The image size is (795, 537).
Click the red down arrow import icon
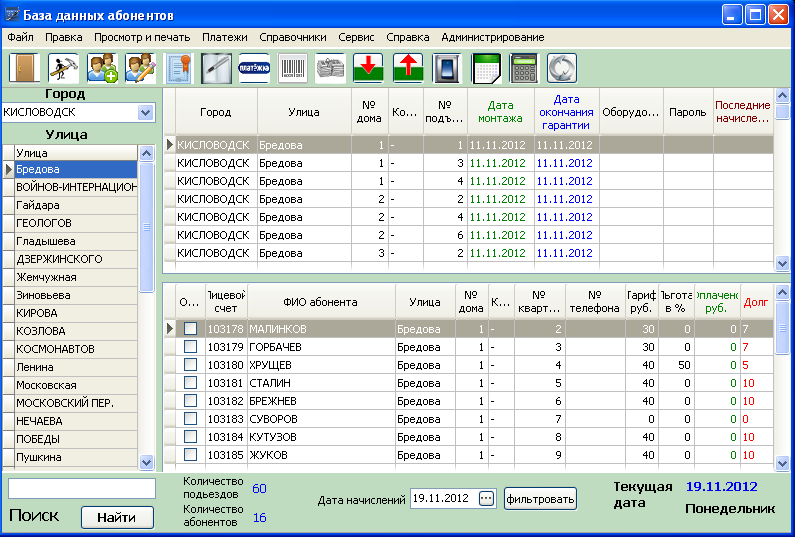pyautogui.click(x=369, y=67)
